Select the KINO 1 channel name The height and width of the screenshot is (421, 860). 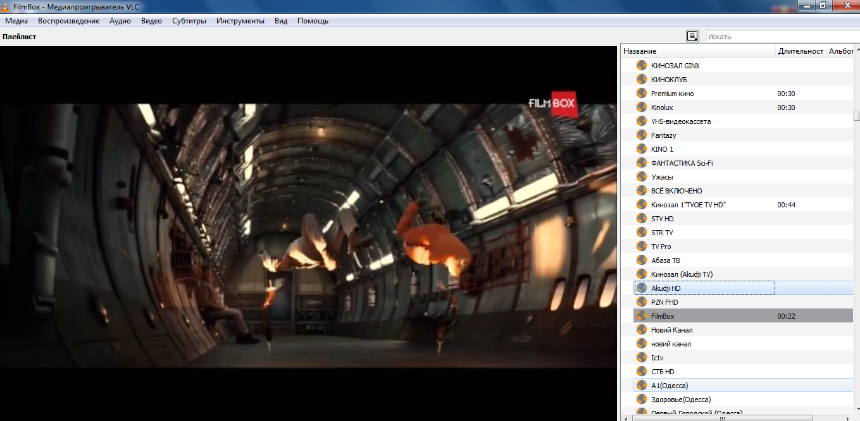point(662,149)
